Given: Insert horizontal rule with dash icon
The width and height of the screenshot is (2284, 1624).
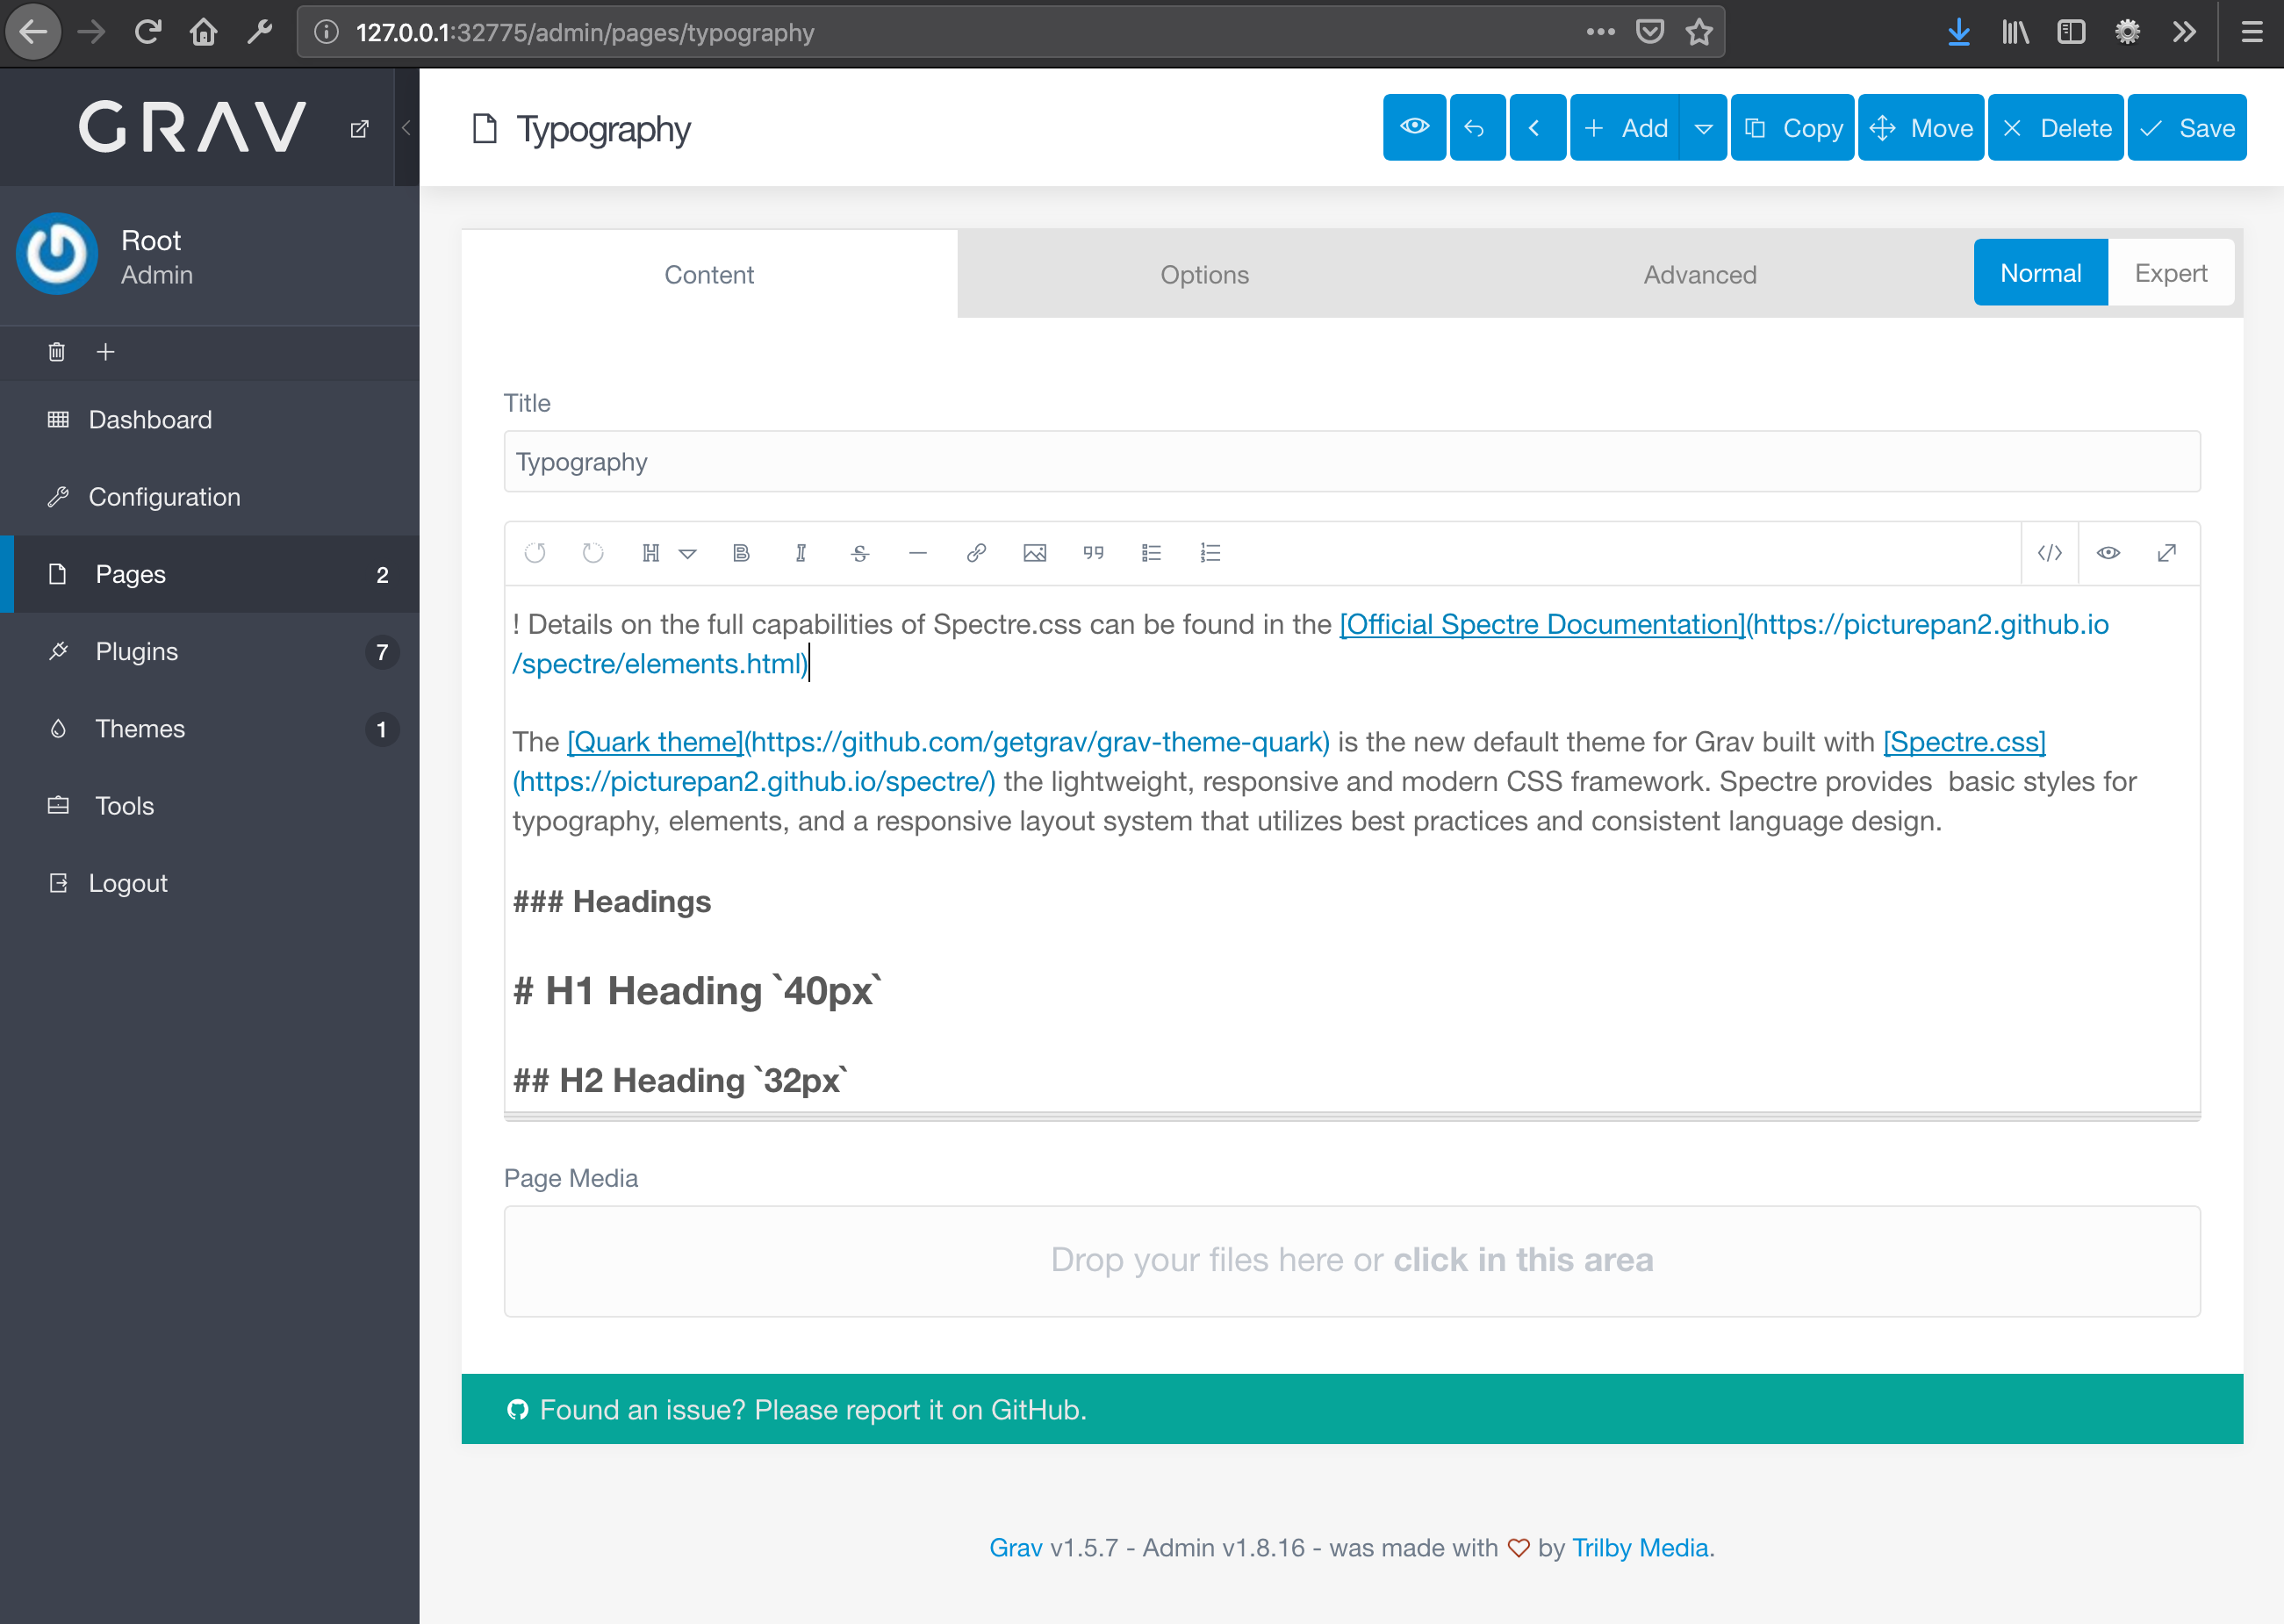Looking at the screenshot, I should pyautogui.click(x=917, y=553).
